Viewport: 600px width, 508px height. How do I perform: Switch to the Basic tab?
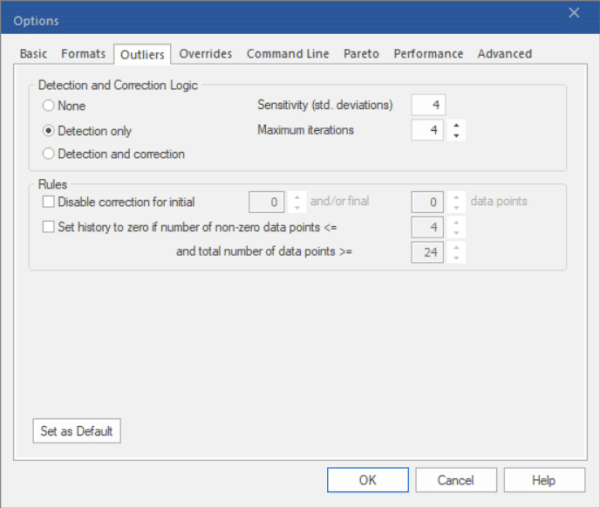point(33,54)
